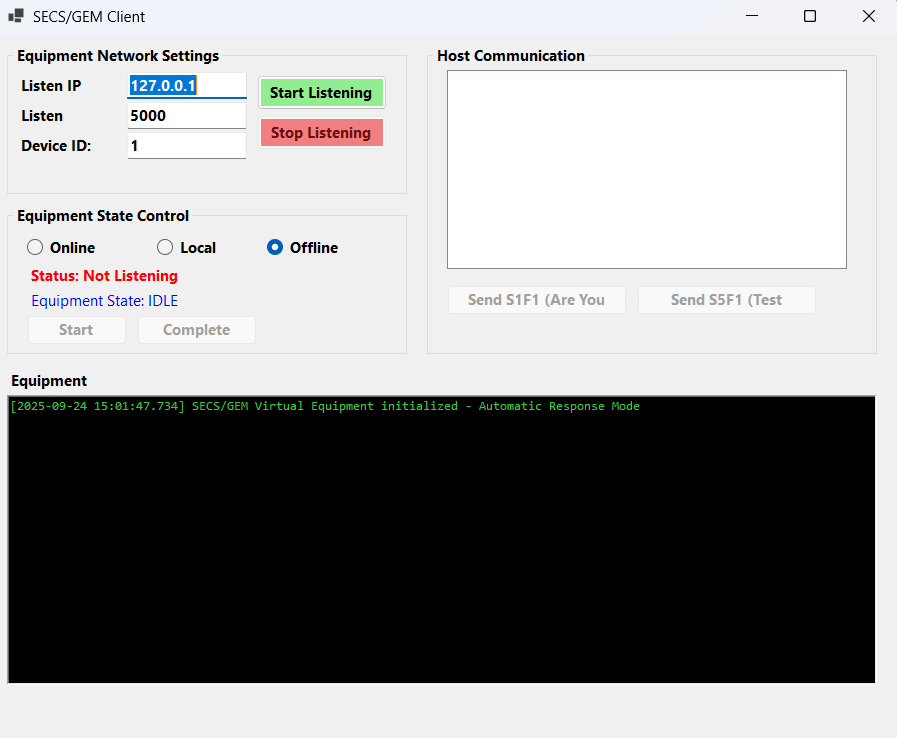The image size is (897, 738).
Task: Select the Offline radio button
Action: click(x=275, y=248)
